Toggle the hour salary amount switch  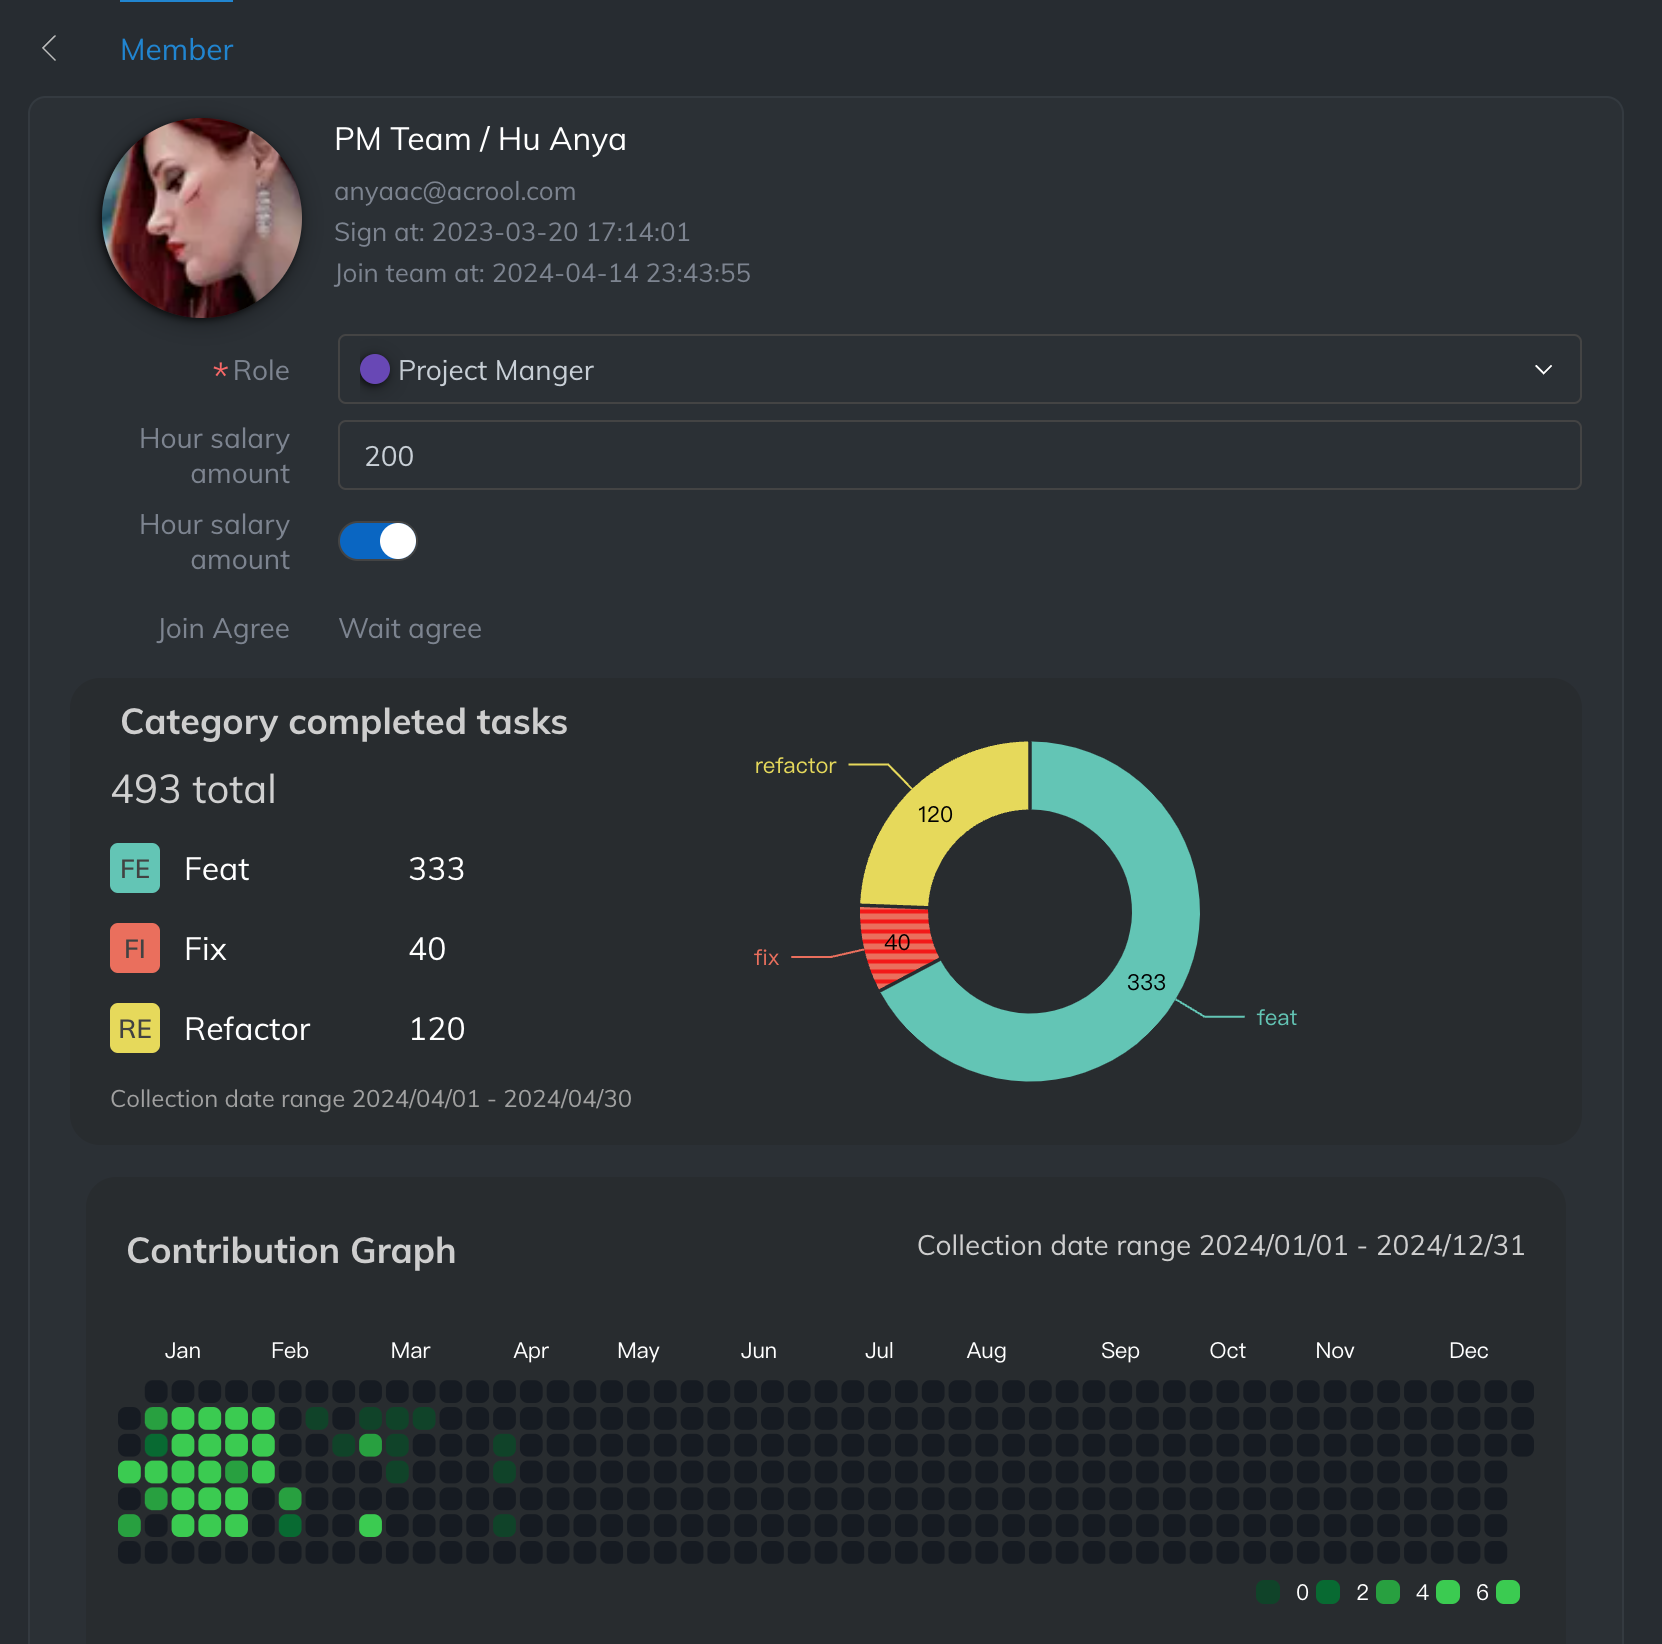pos(378,542)
